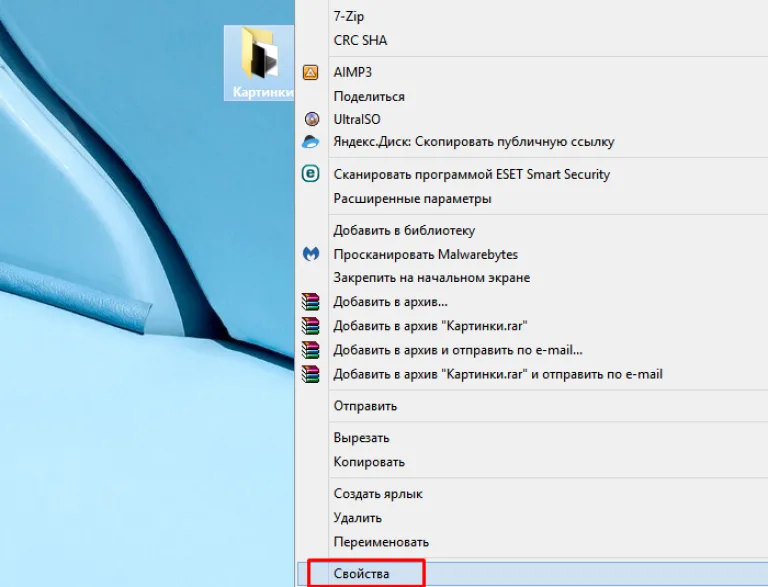Click WinRAR icon beside Добавить в архив "Картинки.rar"
Screen dimensions: 768x587
click(311, 325)
